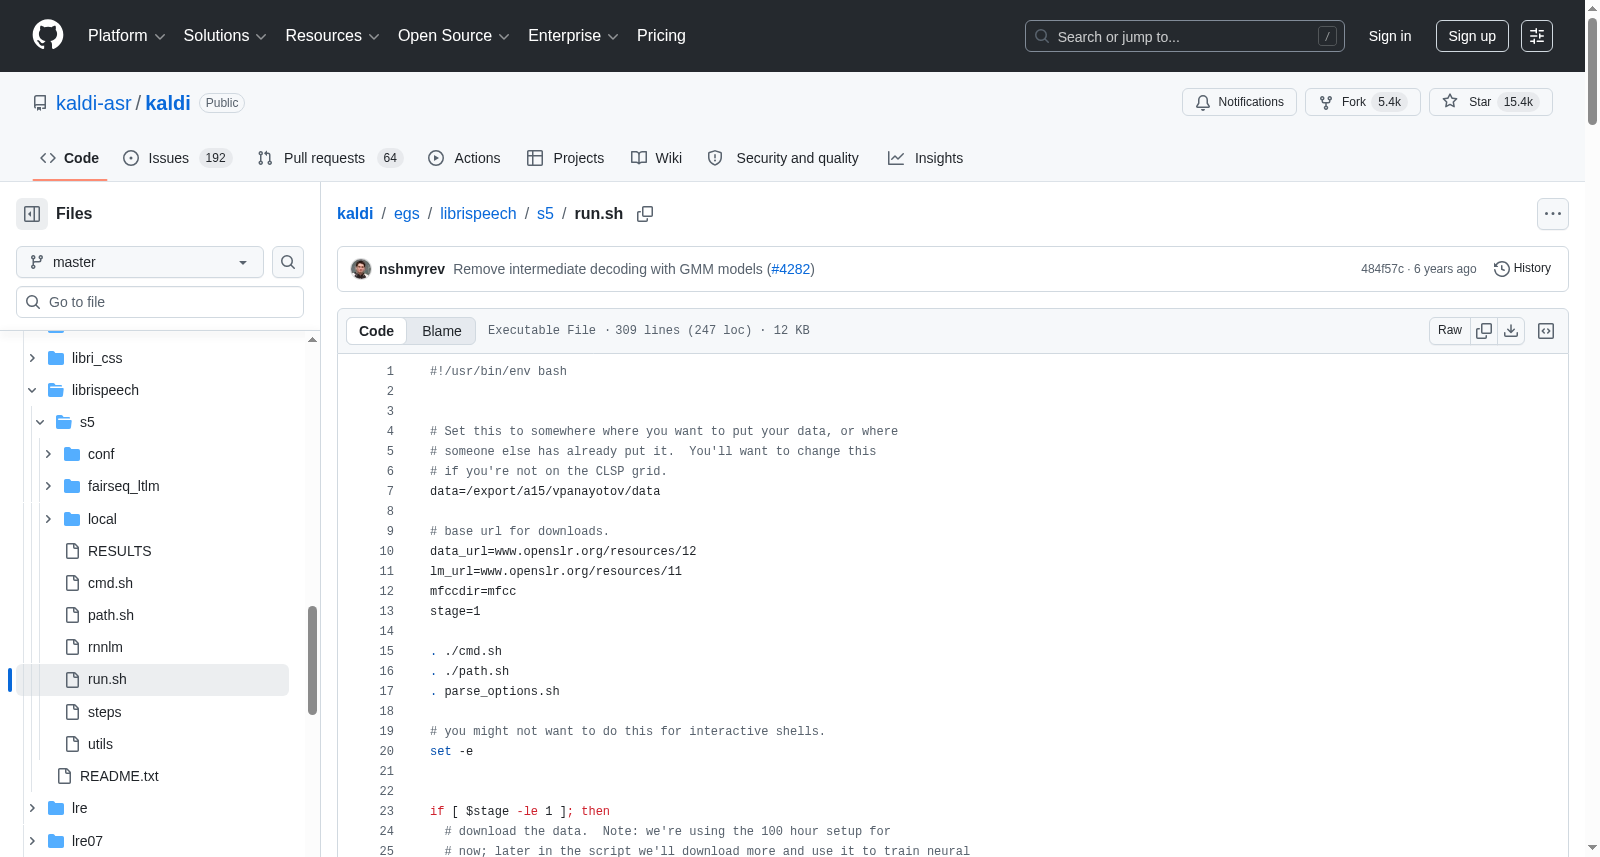Open the master branch dropdown
1600x857 pixels.
(x=140, y=262)
